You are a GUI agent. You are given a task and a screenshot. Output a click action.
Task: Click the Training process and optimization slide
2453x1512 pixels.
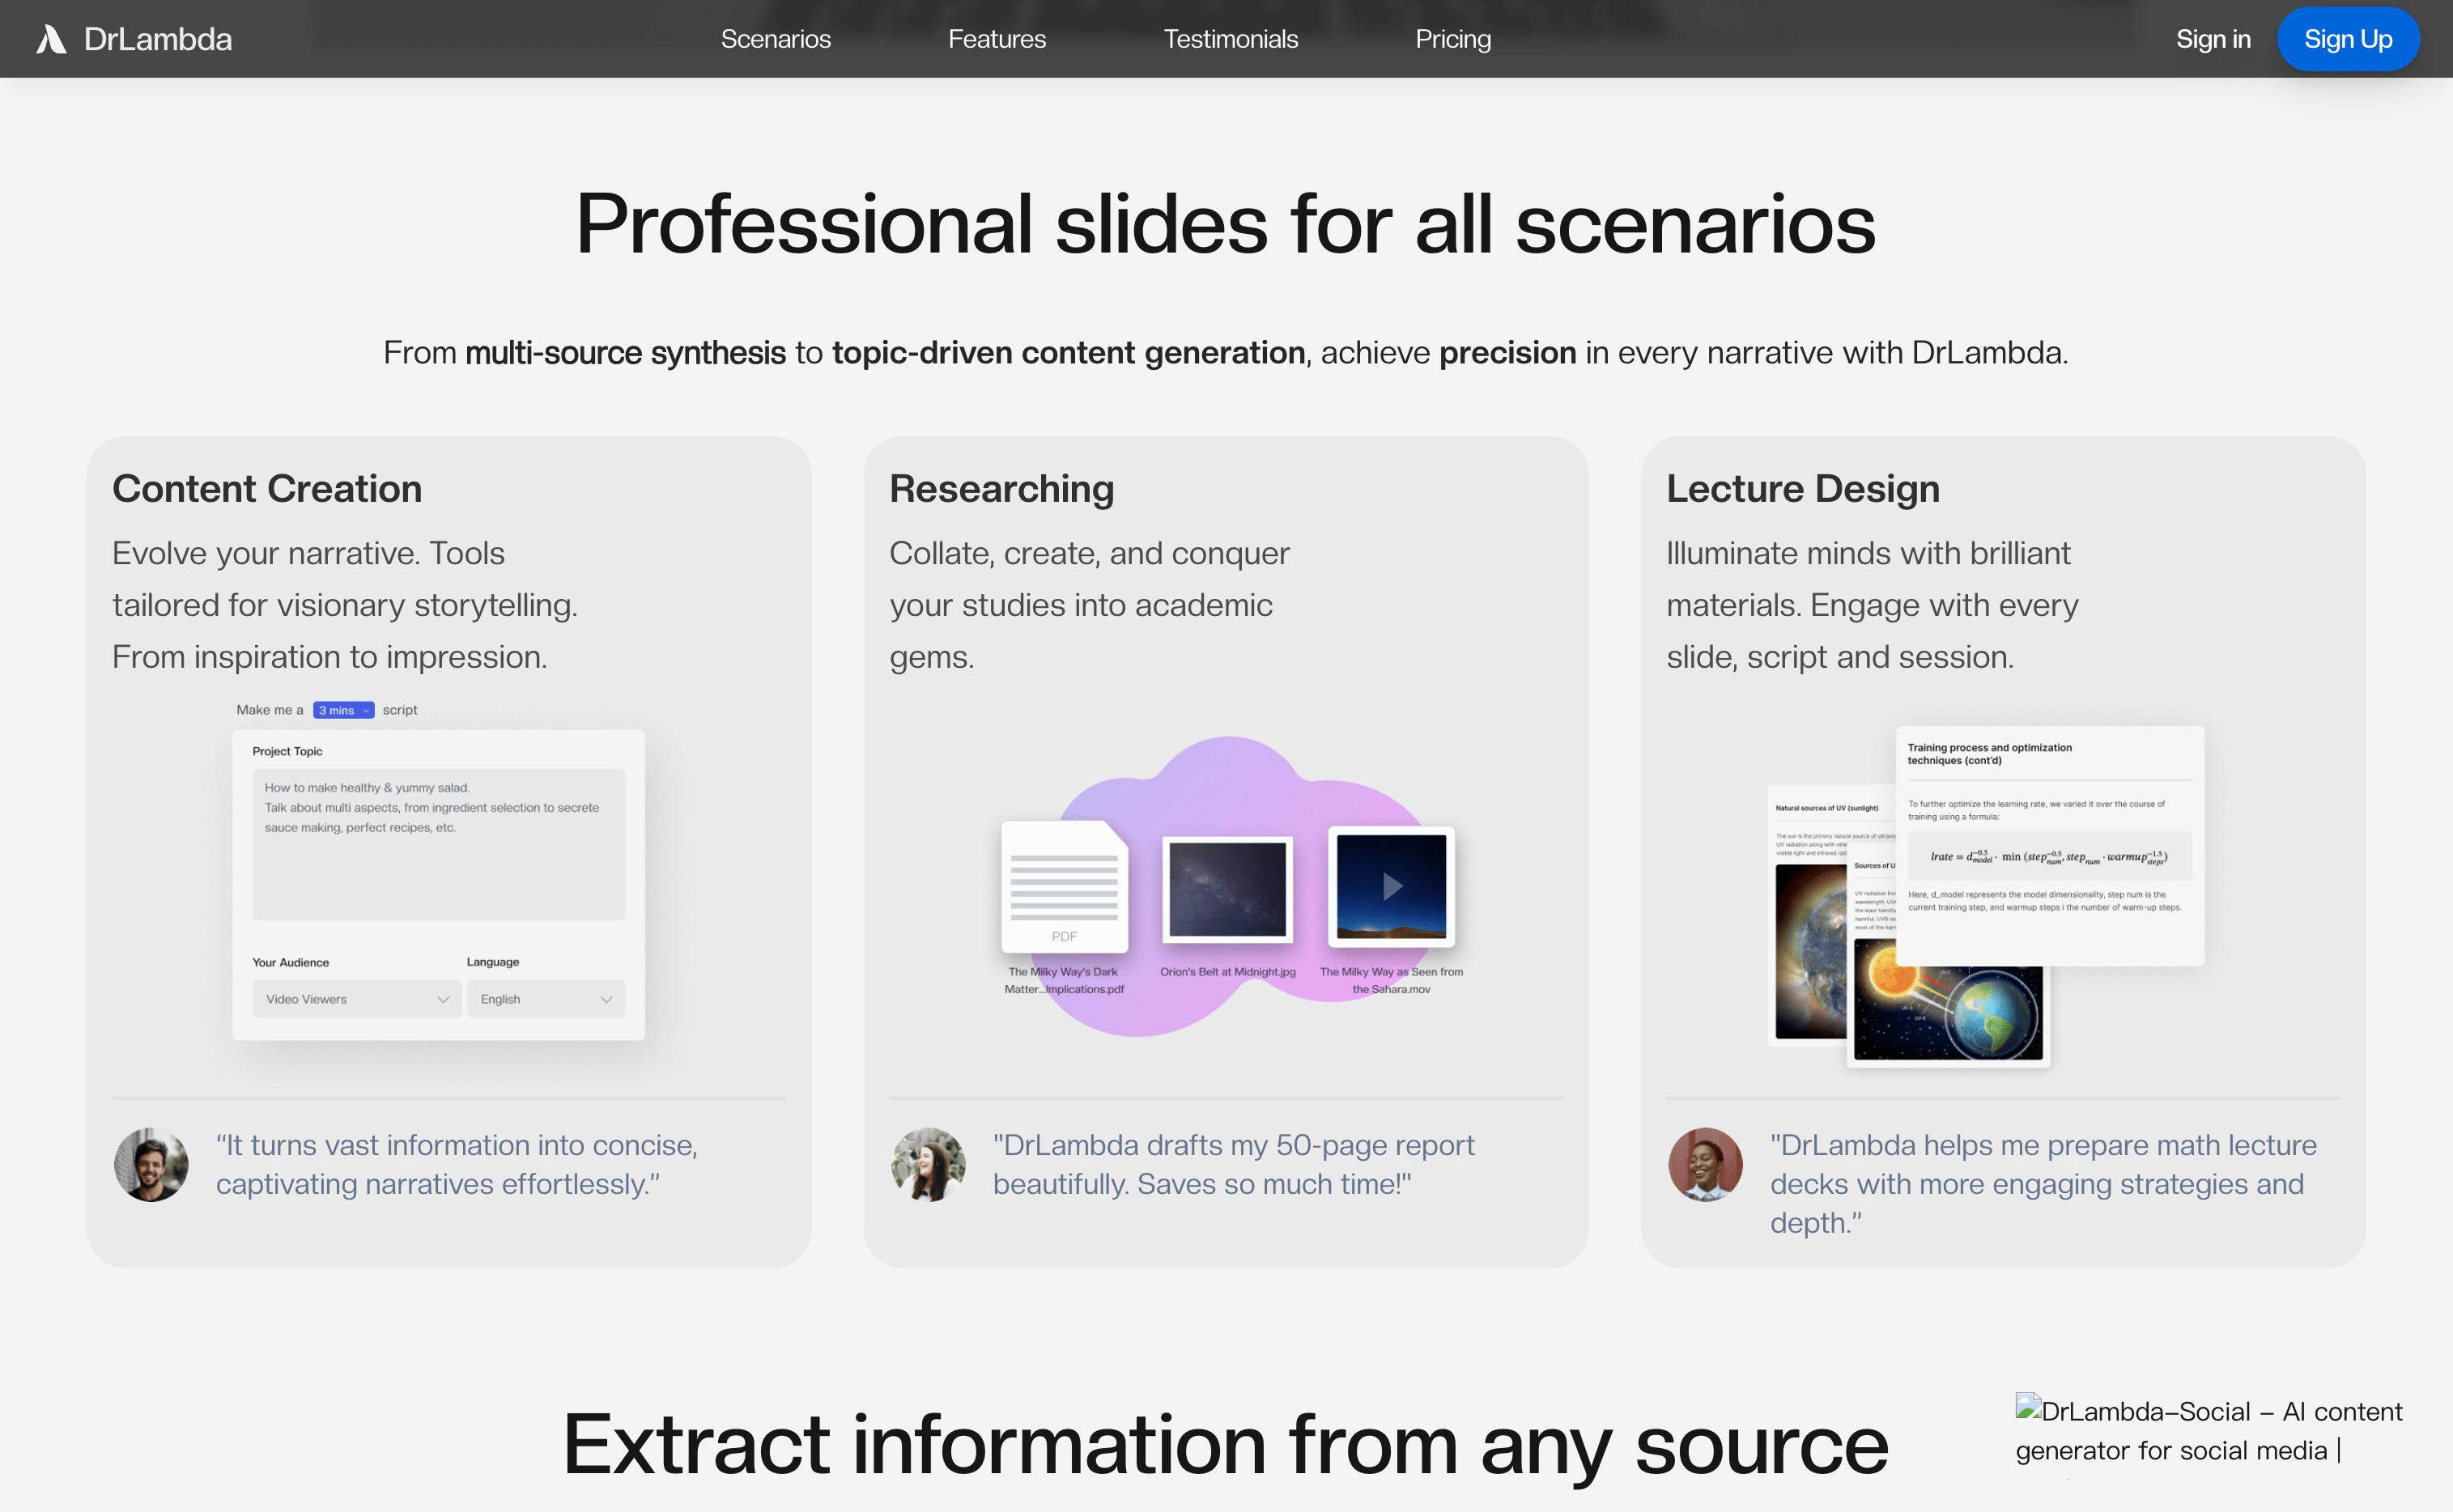pos(2049,845)
